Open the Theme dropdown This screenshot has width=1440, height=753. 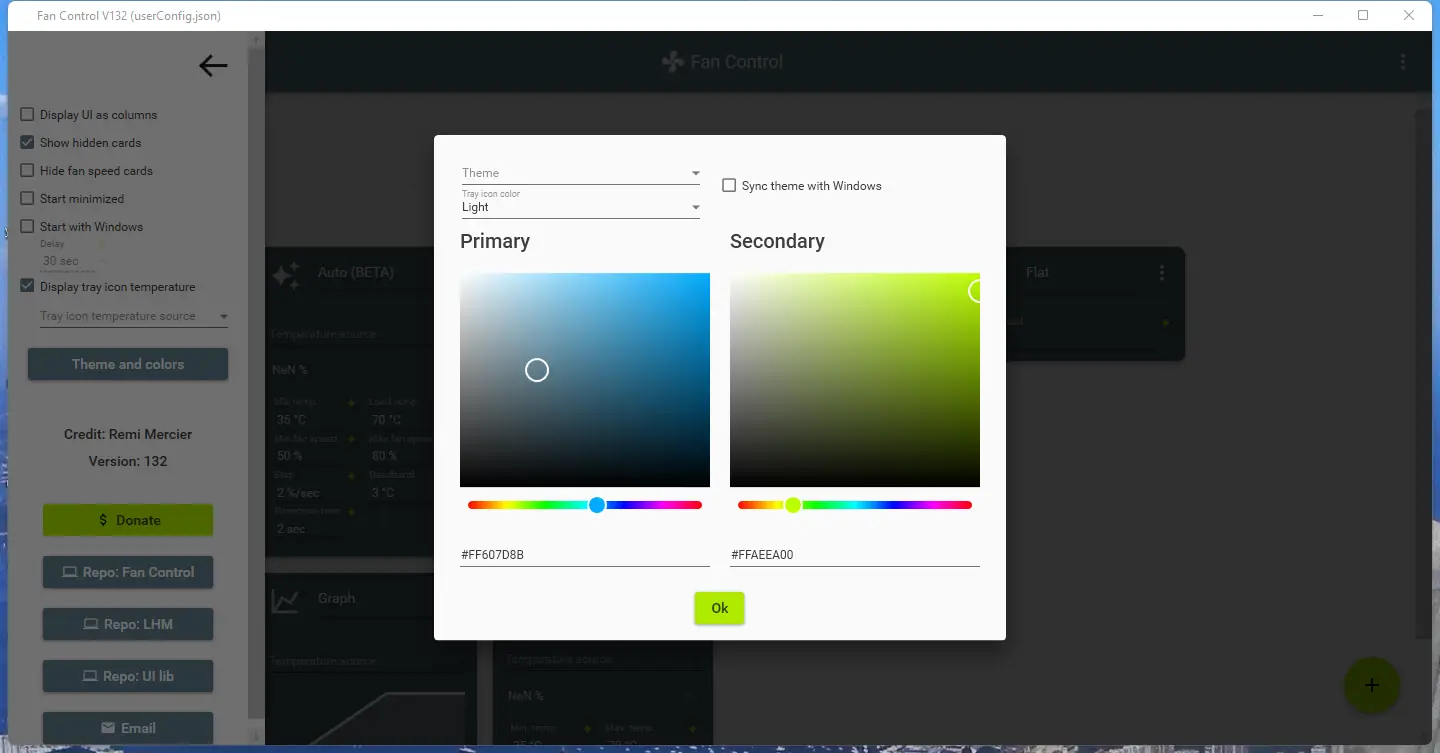click(x=581, y=173)
